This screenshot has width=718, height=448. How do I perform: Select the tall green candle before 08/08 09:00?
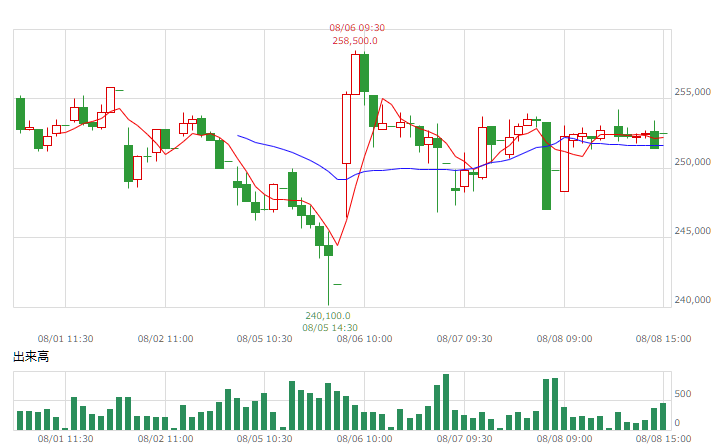tap(546, 166)
